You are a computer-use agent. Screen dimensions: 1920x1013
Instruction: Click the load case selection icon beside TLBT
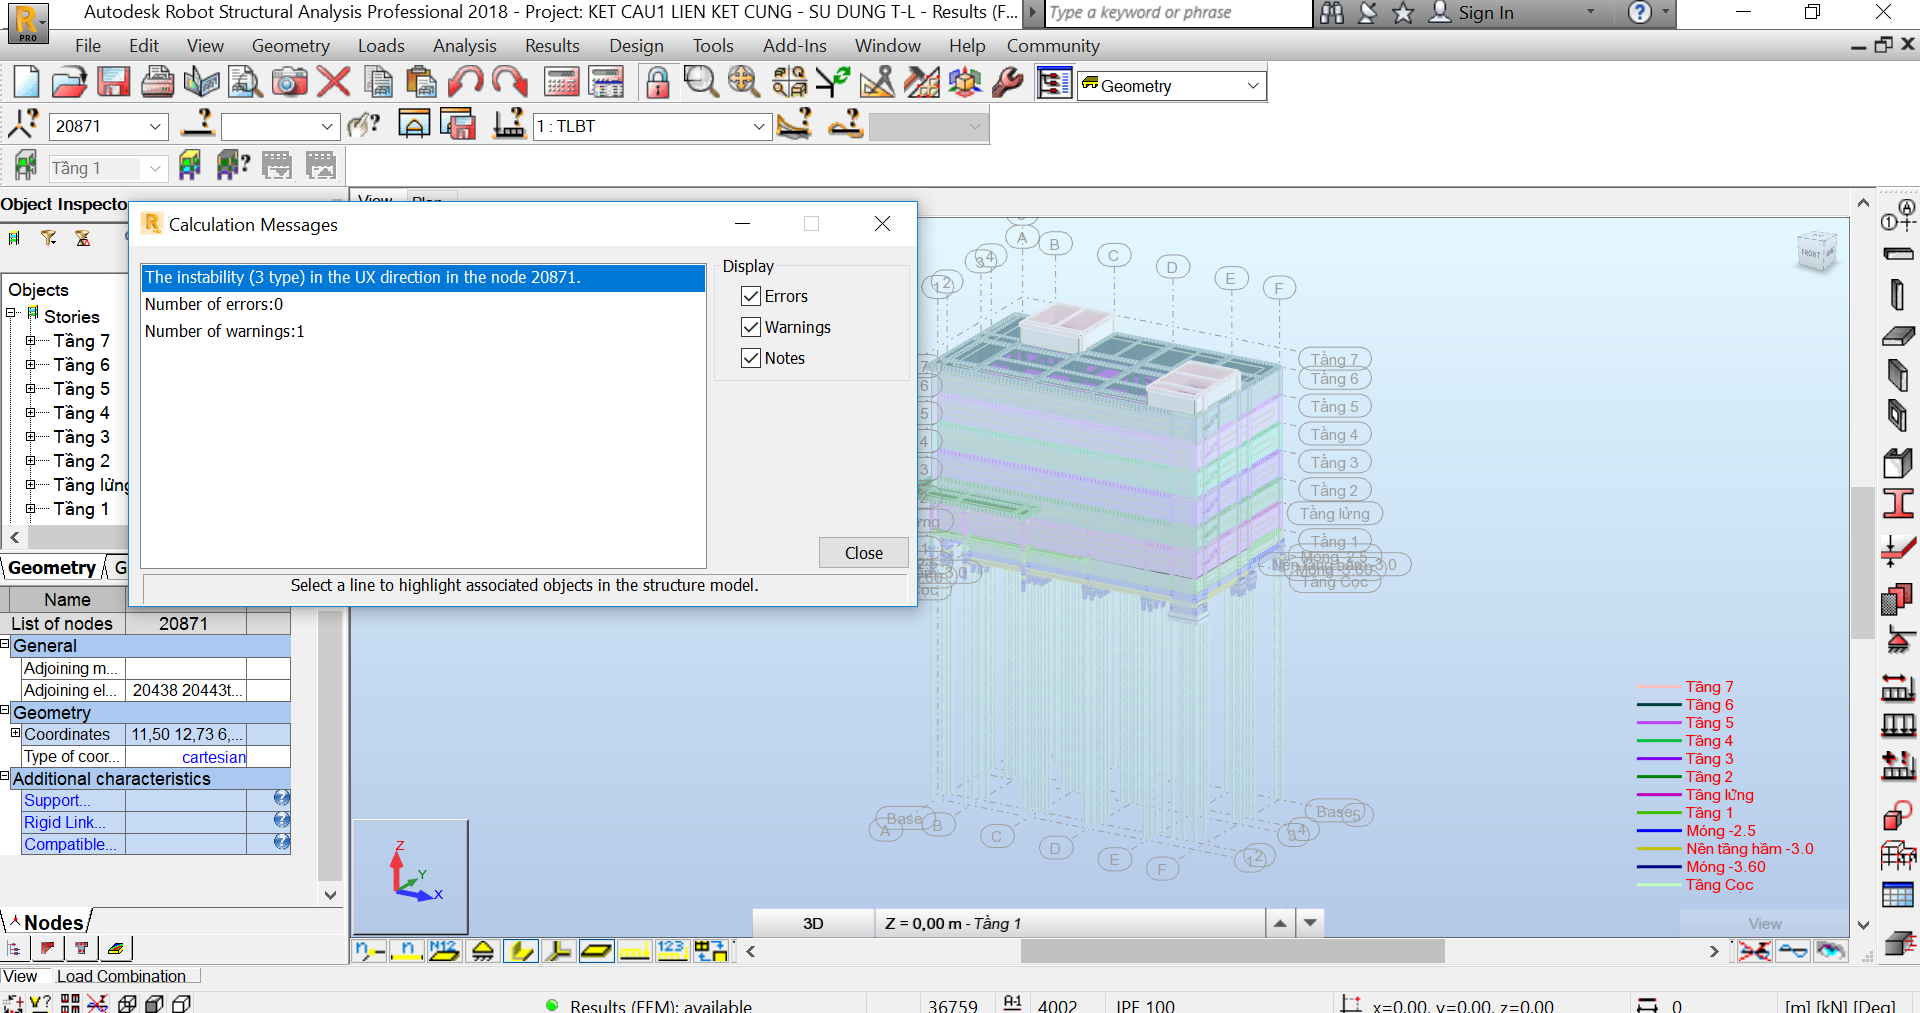(509, 125)
